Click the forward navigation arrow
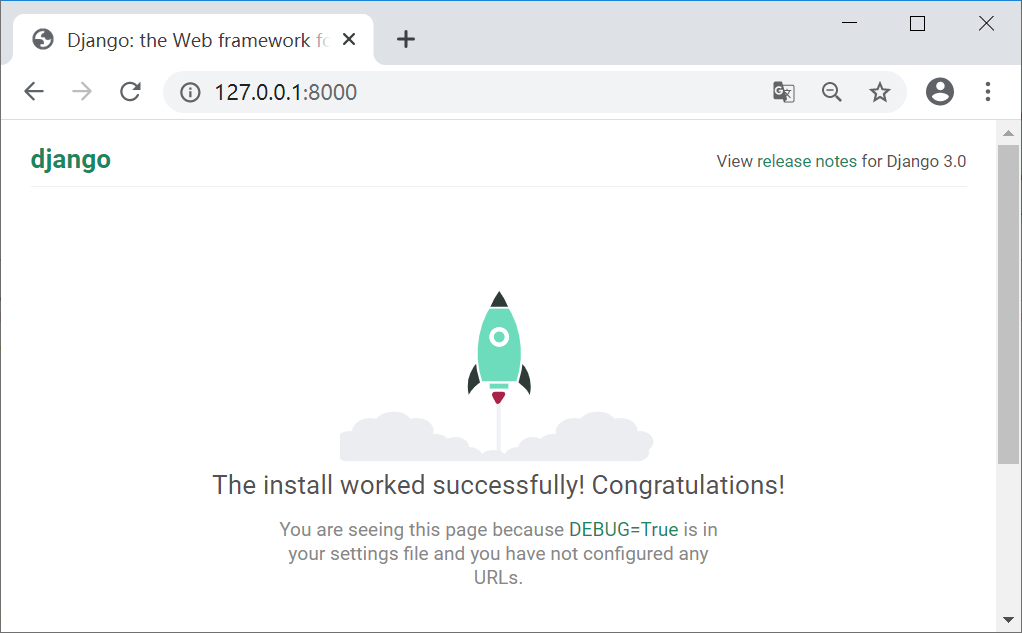Viewport: 1022px width, 633px height. 82,91
